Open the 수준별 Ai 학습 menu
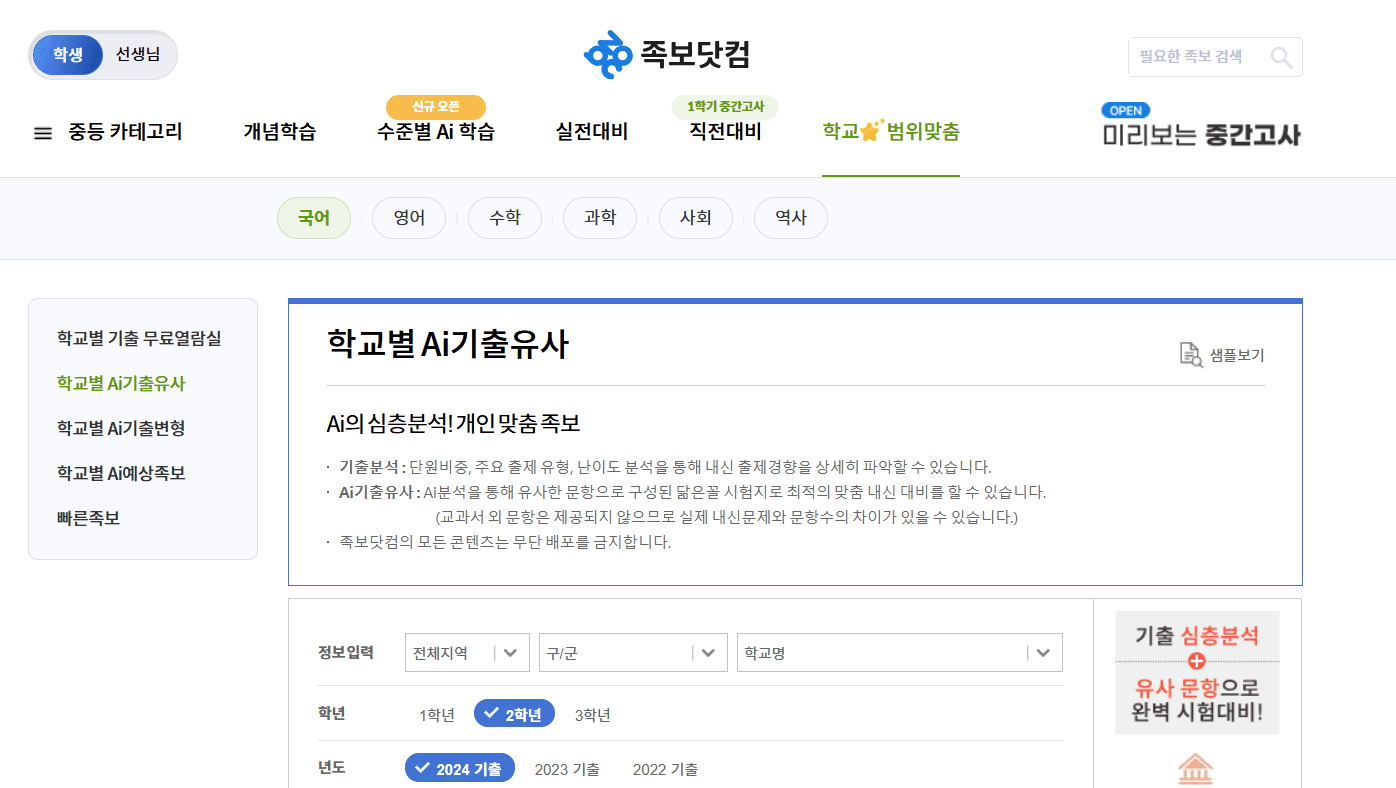Image resolution: width=1396 pixels, height=788 pixels. [436, 132]
